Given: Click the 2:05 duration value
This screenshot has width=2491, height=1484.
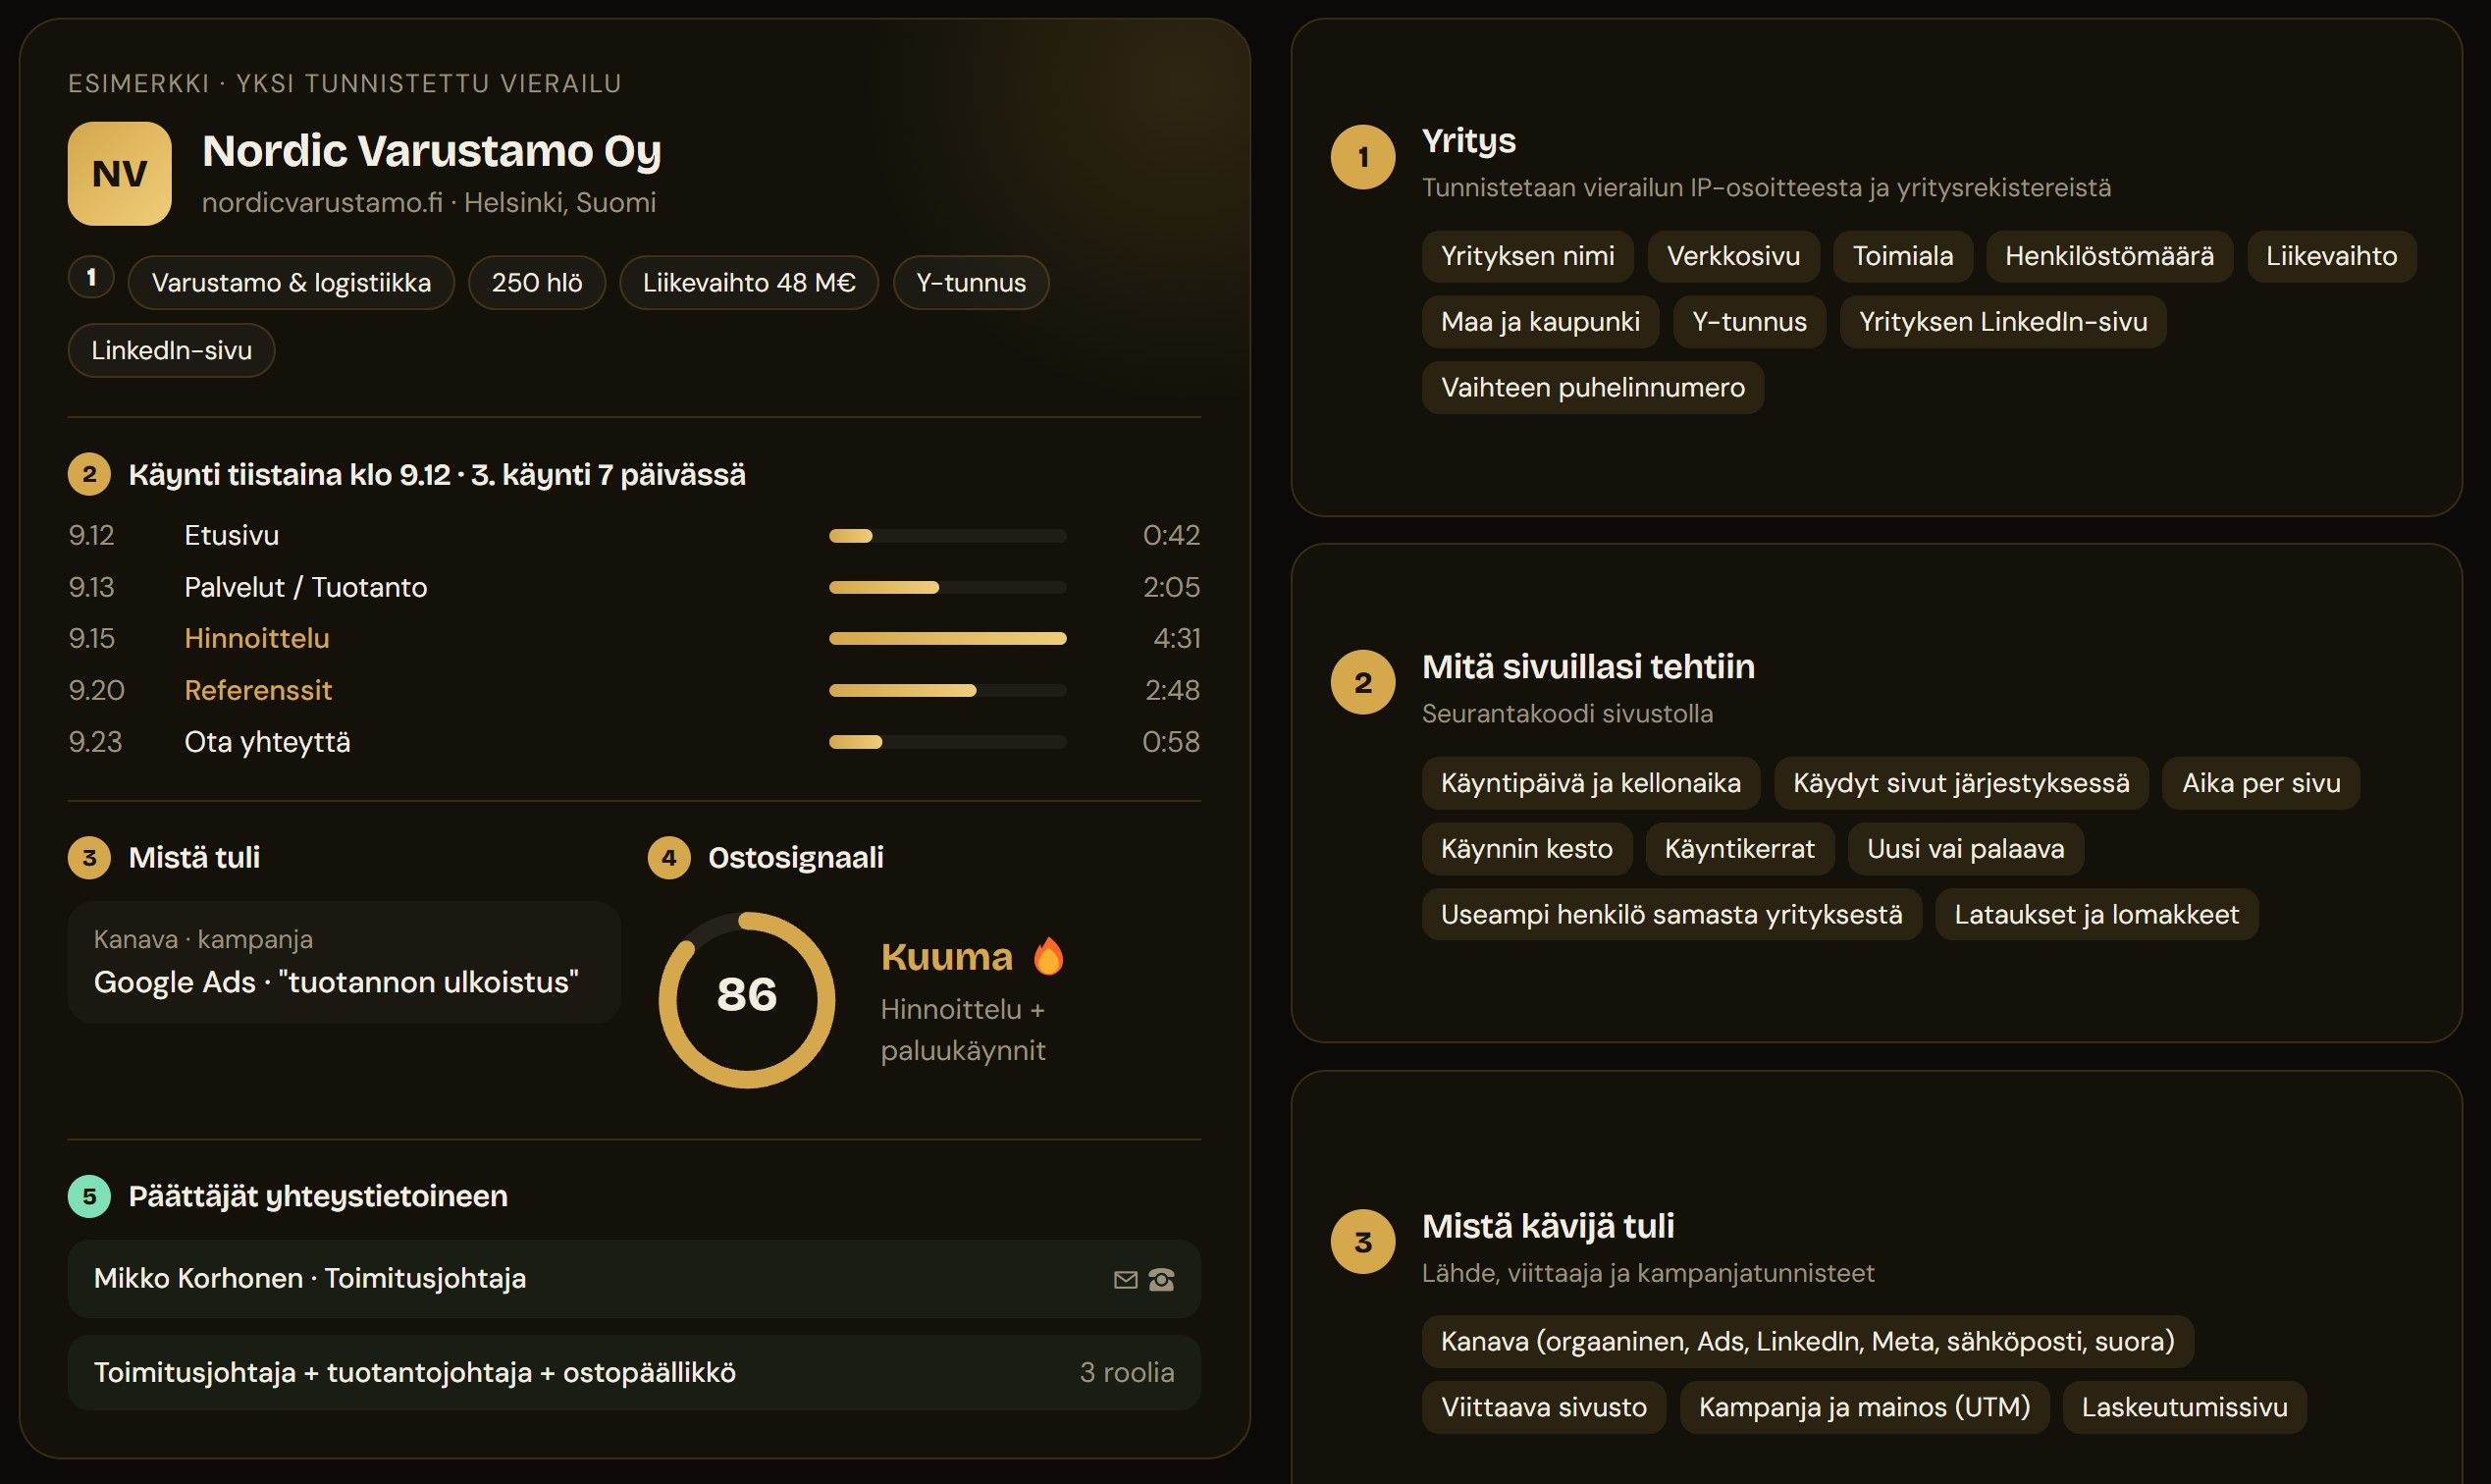Looking at the screenshot, I should tap(1172, 588).
